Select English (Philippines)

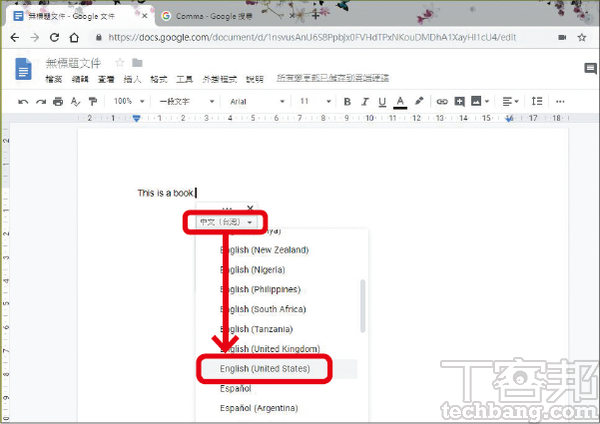[260, 289]
